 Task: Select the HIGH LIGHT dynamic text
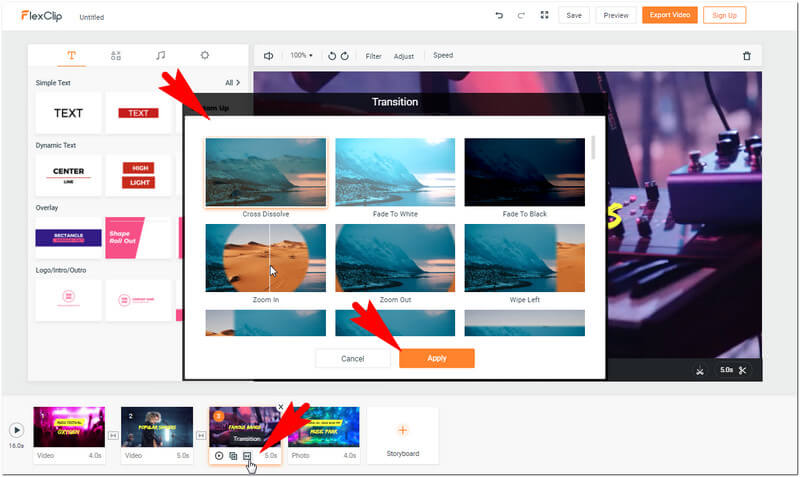pos(138,175)
